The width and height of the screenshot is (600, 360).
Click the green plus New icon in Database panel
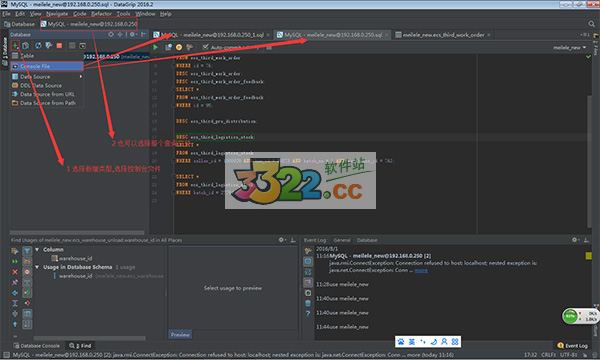pyautogui.click(x=15, y=46)
